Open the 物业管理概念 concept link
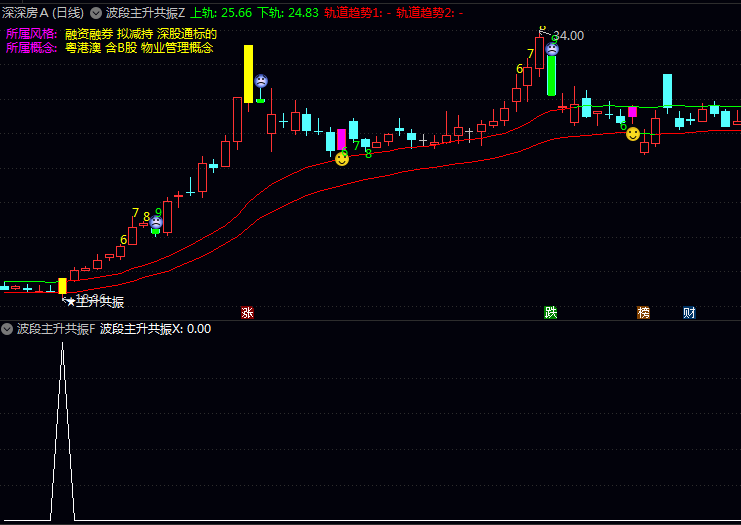Screen dimensions: 741x525 coord(177,47)
